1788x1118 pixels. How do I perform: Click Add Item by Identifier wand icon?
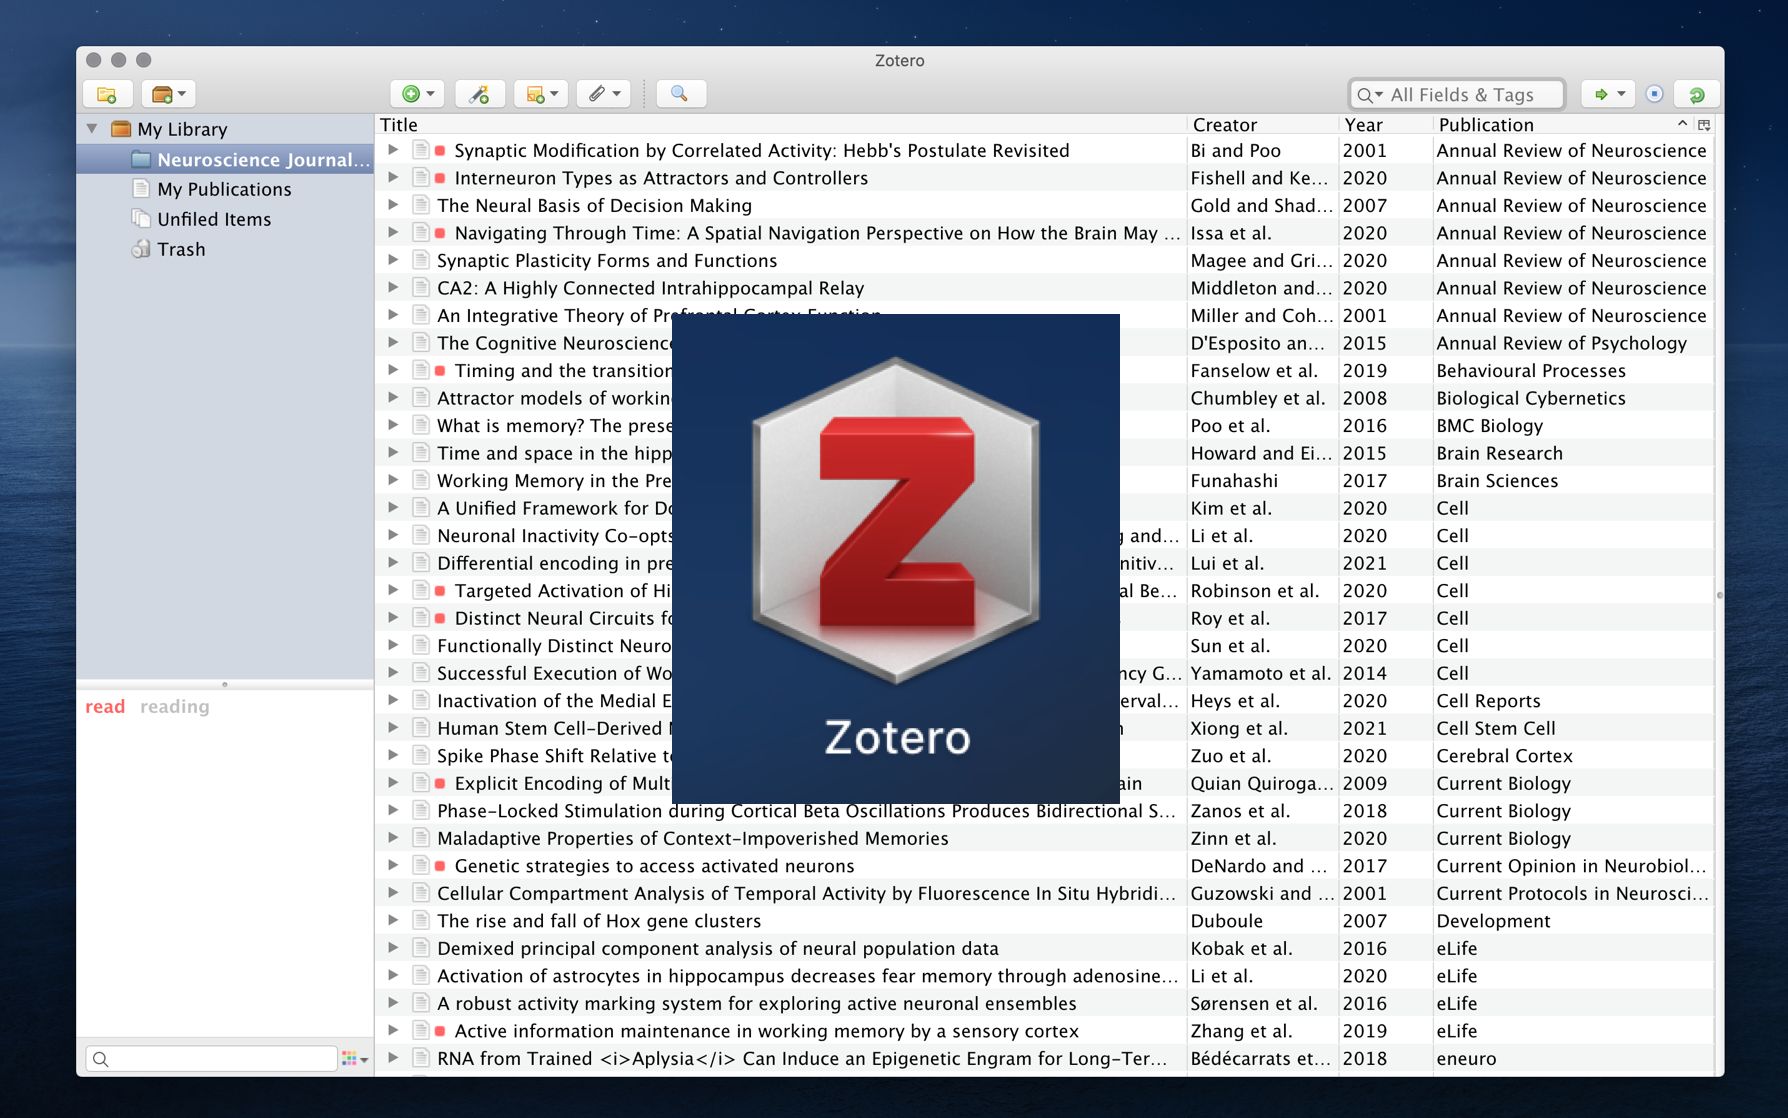[480, 94]
